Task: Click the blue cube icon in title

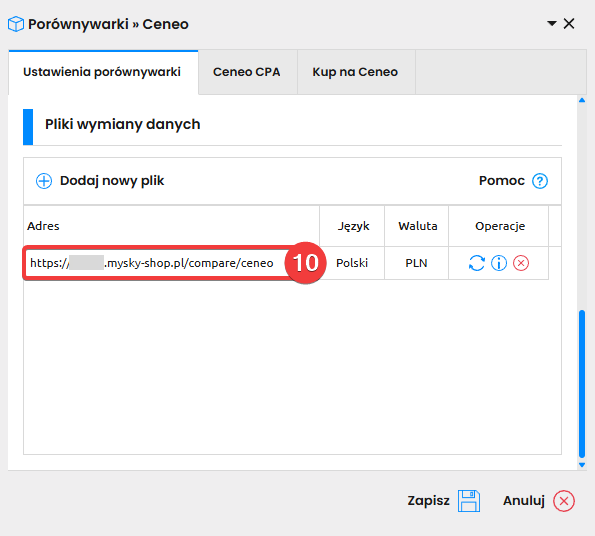Action: tap(16, 24)
